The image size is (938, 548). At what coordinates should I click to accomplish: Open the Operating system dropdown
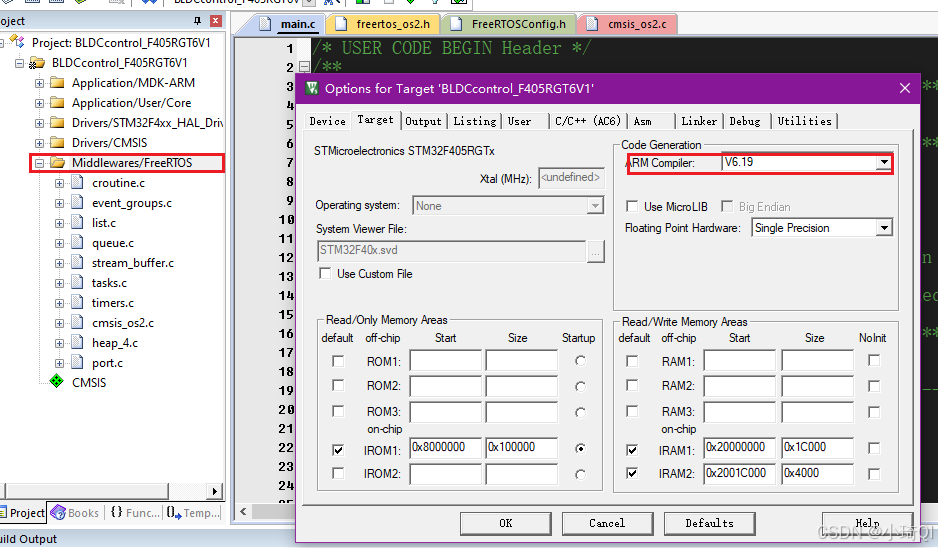click(595, 206)
